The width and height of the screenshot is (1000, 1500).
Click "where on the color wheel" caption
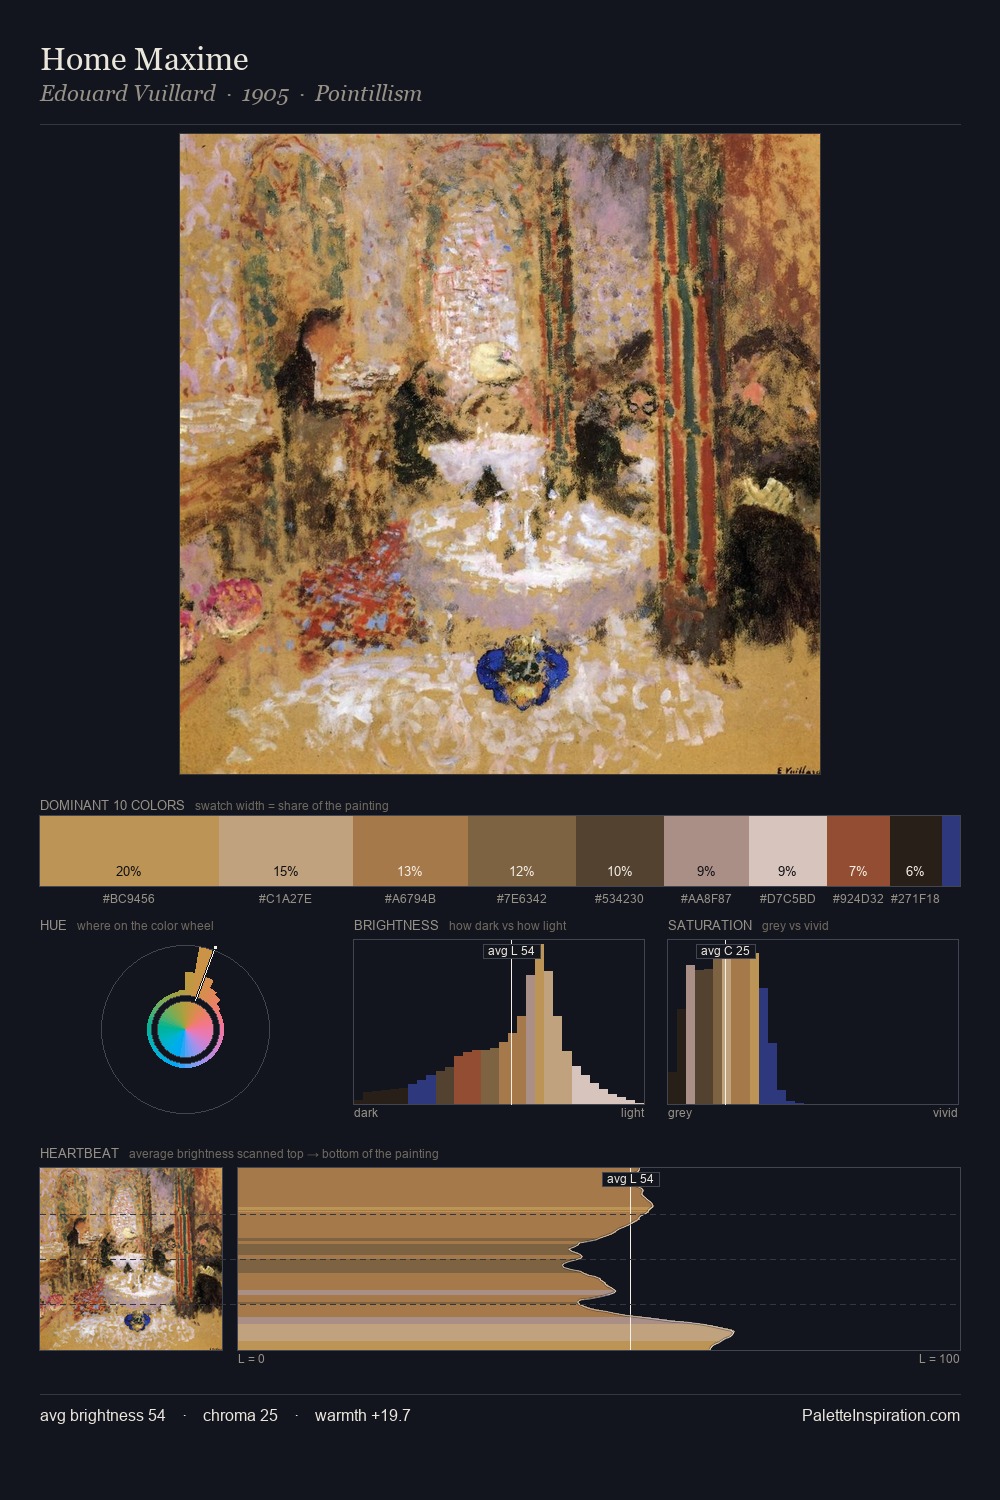tap(145, 926)
